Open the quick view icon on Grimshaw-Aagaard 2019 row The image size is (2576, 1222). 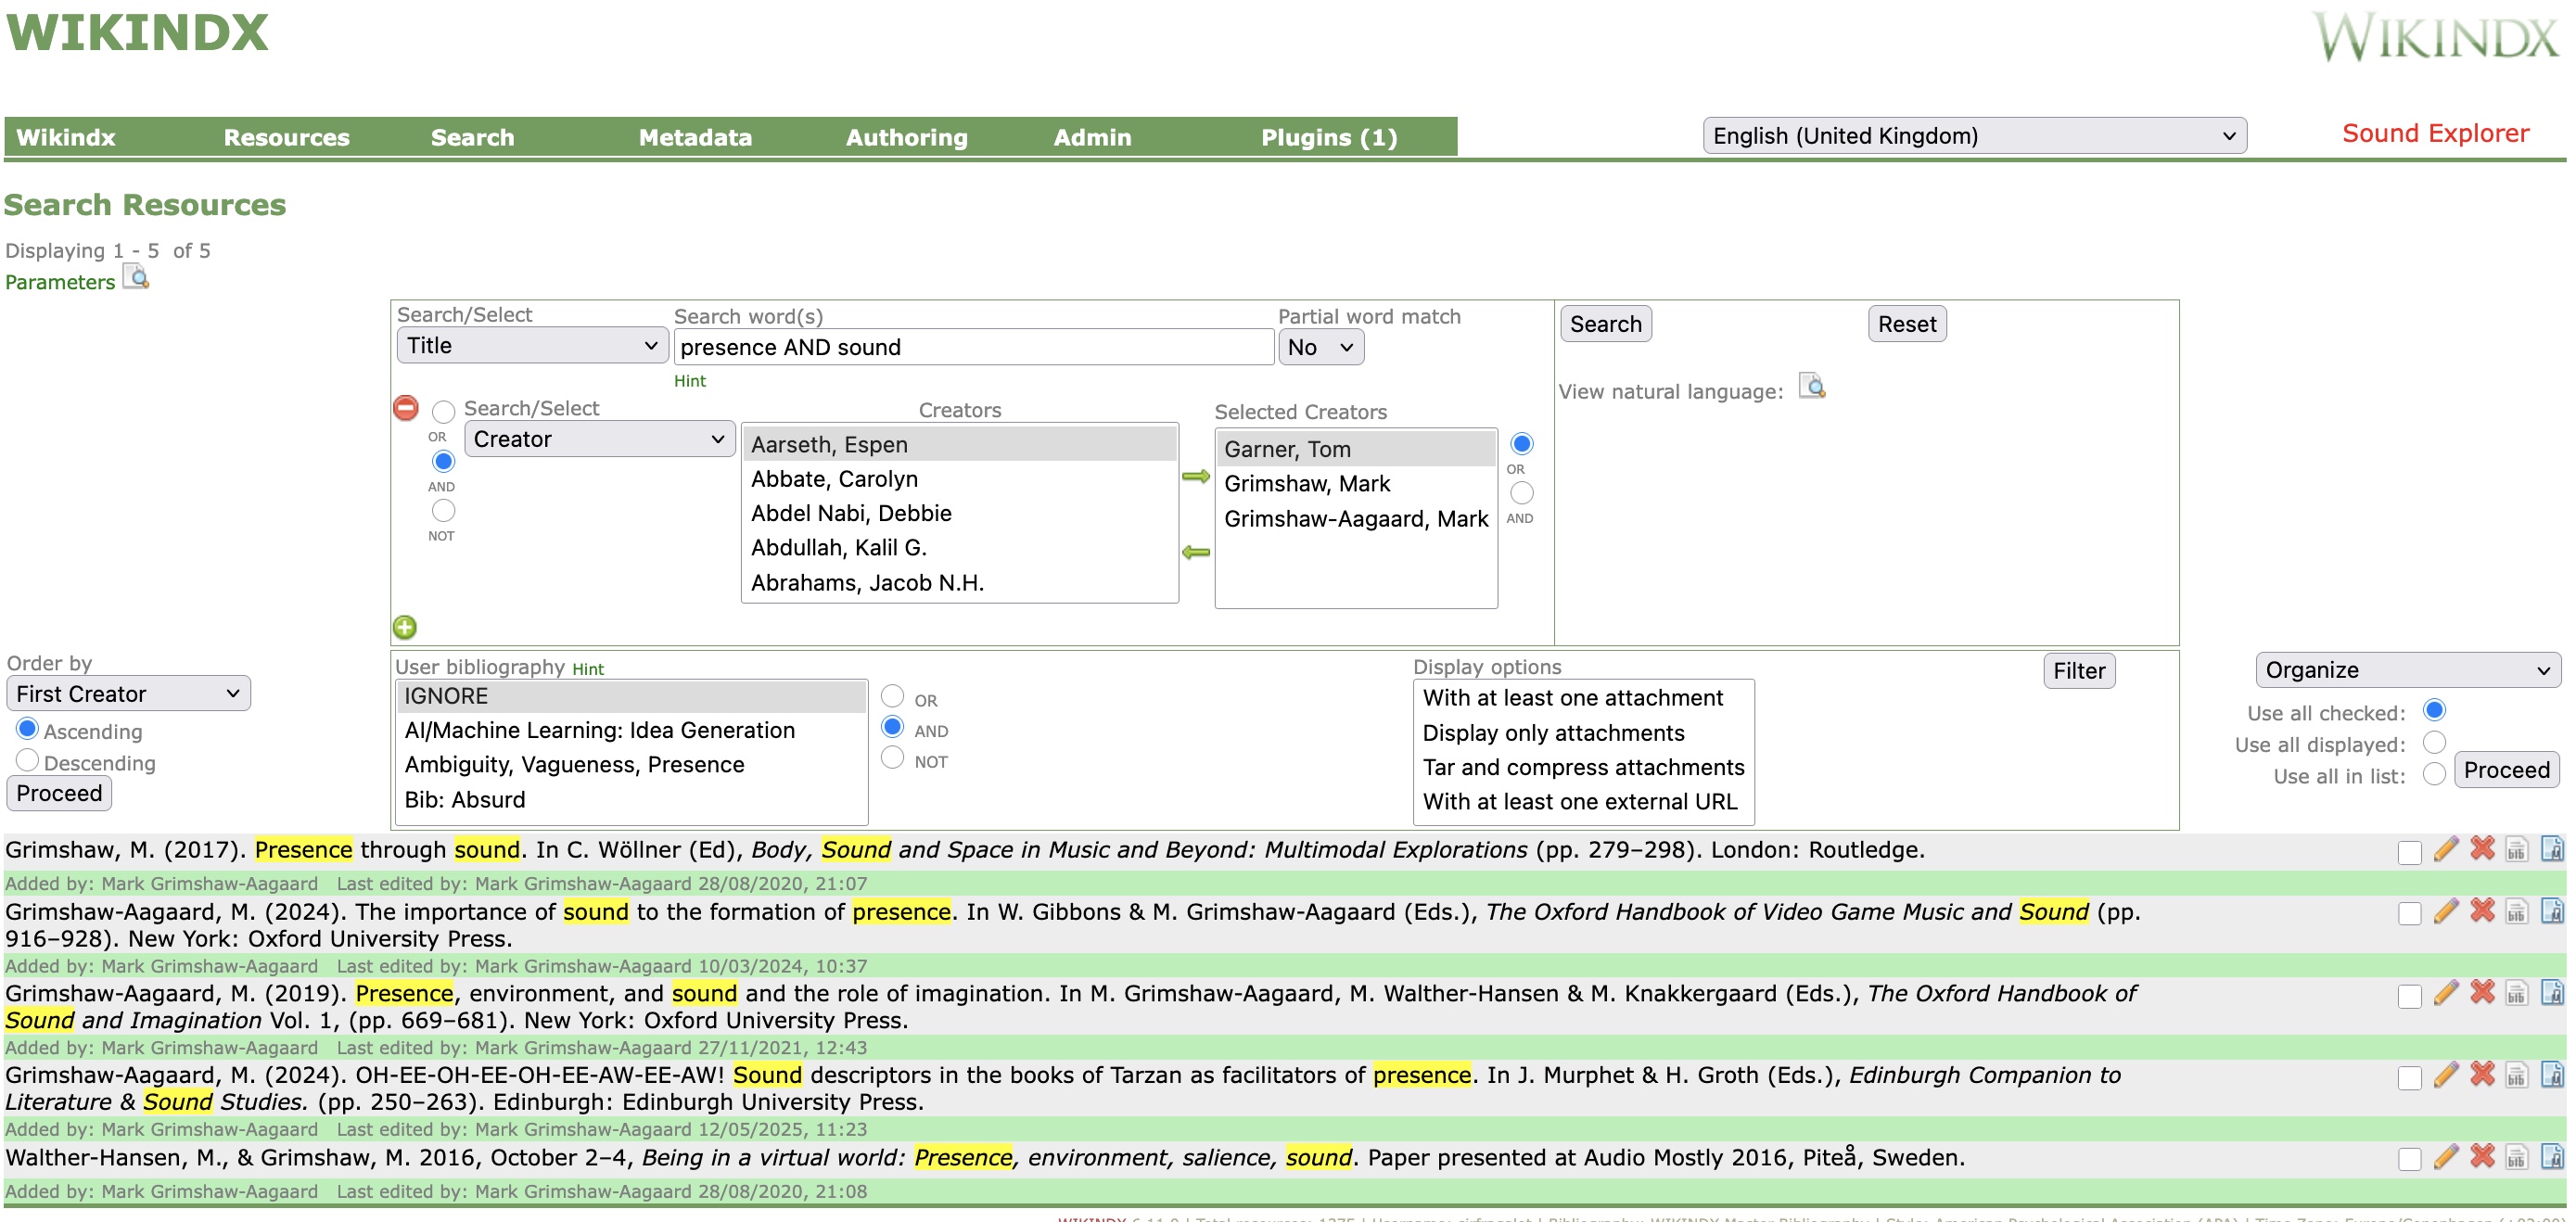pos(2551,993)
